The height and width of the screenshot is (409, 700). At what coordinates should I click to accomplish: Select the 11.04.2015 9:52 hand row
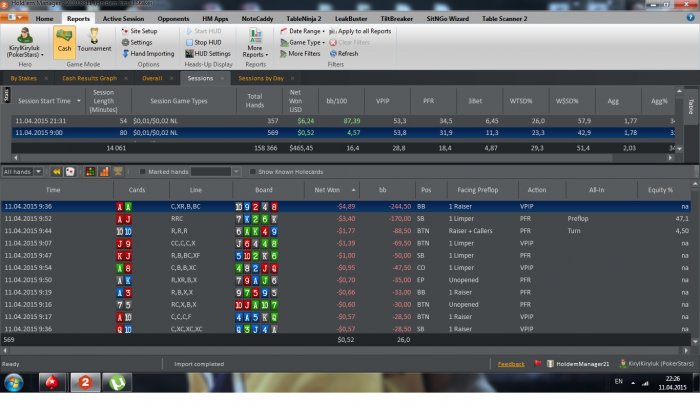346,219
